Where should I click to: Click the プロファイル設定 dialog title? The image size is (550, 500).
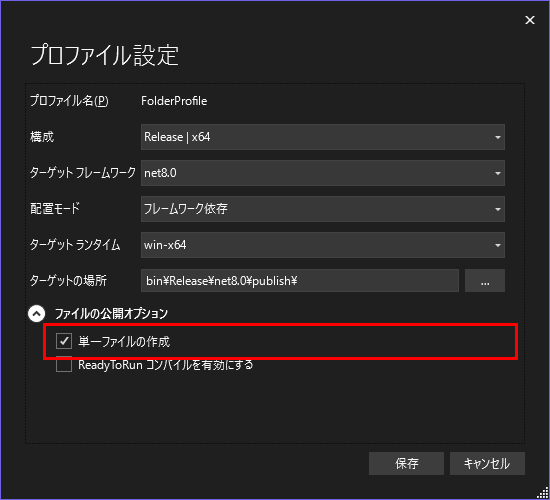(105, 55)
